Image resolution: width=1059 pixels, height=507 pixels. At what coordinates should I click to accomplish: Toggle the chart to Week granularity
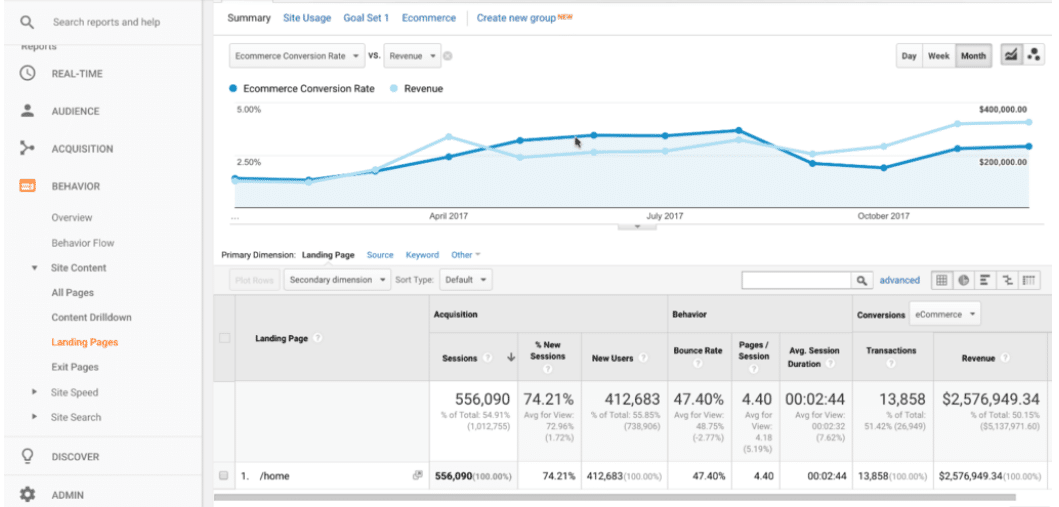[x=938, y=56]
